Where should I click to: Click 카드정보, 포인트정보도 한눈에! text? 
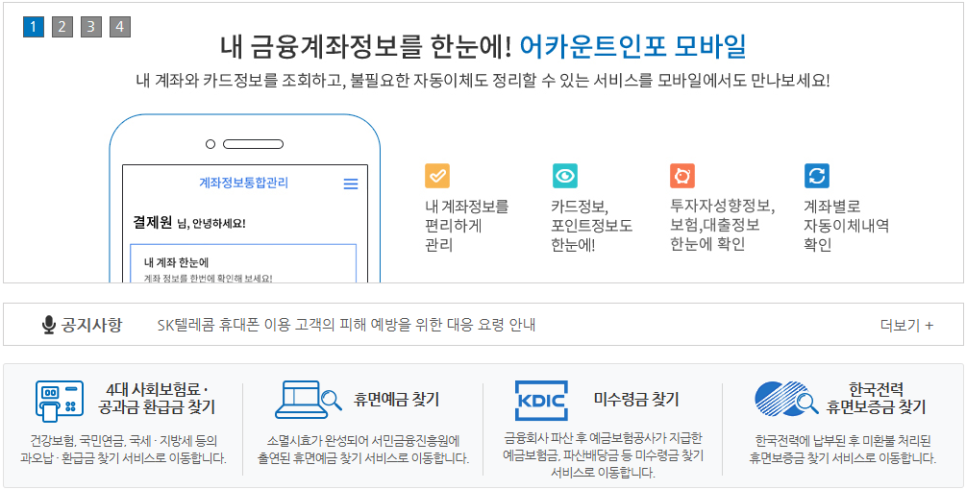[592, 226]
